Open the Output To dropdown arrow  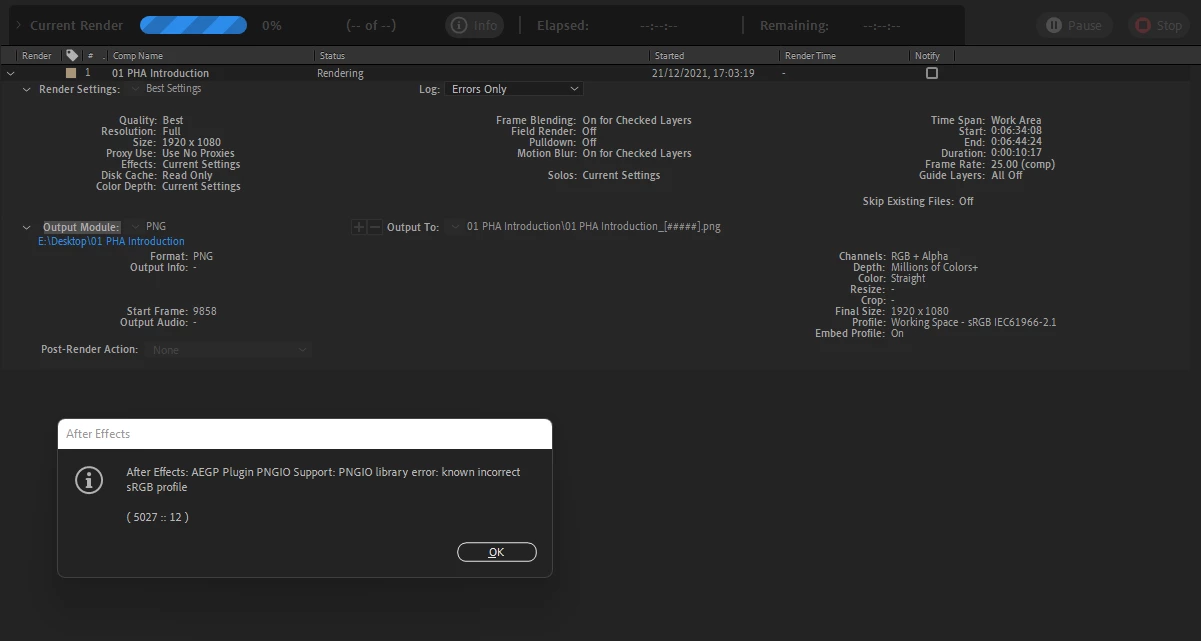point(456,227)
